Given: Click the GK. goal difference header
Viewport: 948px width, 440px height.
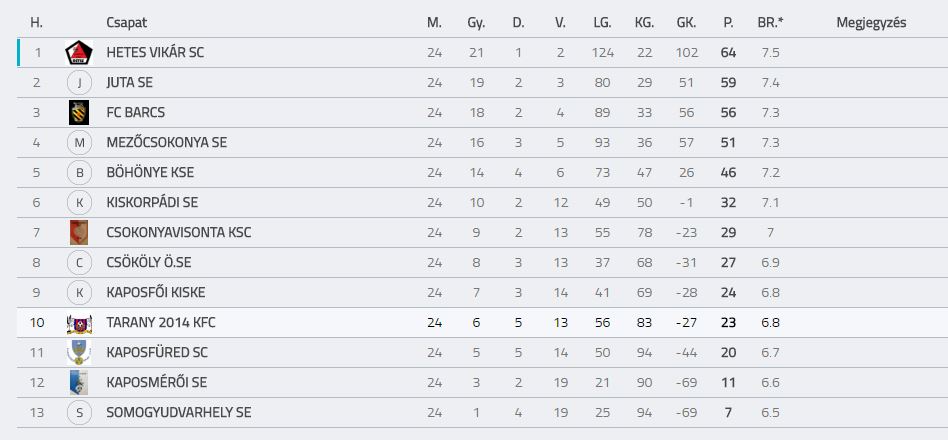Looking at the screenshot, I should tap(686, 23).
